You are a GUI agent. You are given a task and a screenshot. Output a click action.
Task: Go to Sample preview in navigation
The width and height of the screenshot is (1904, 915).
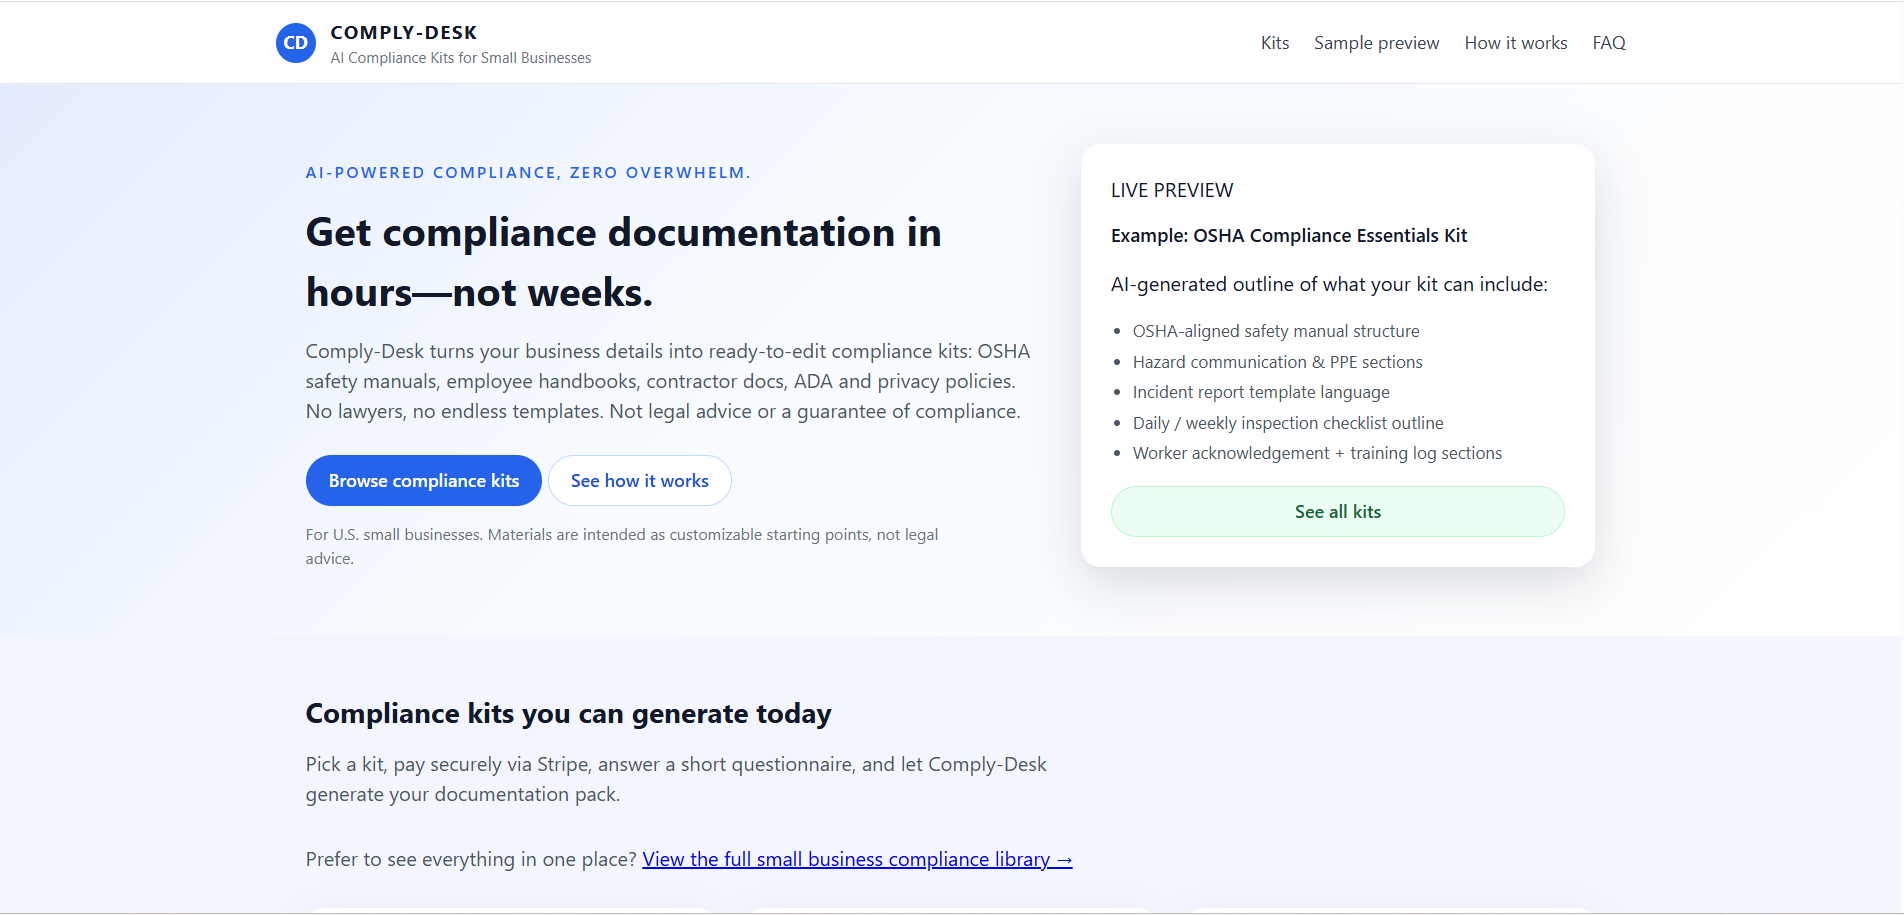1376,43
